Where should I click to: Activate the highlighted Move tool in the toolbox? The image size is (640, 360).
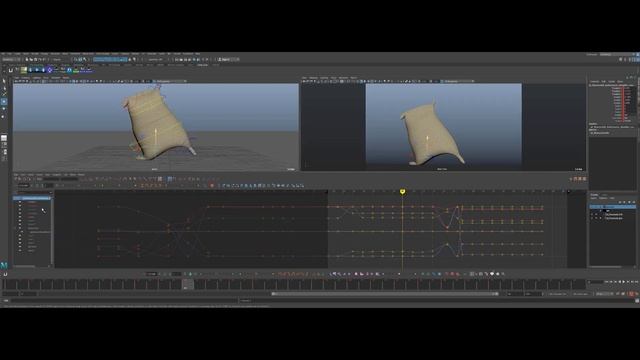[x=4, y=101]
